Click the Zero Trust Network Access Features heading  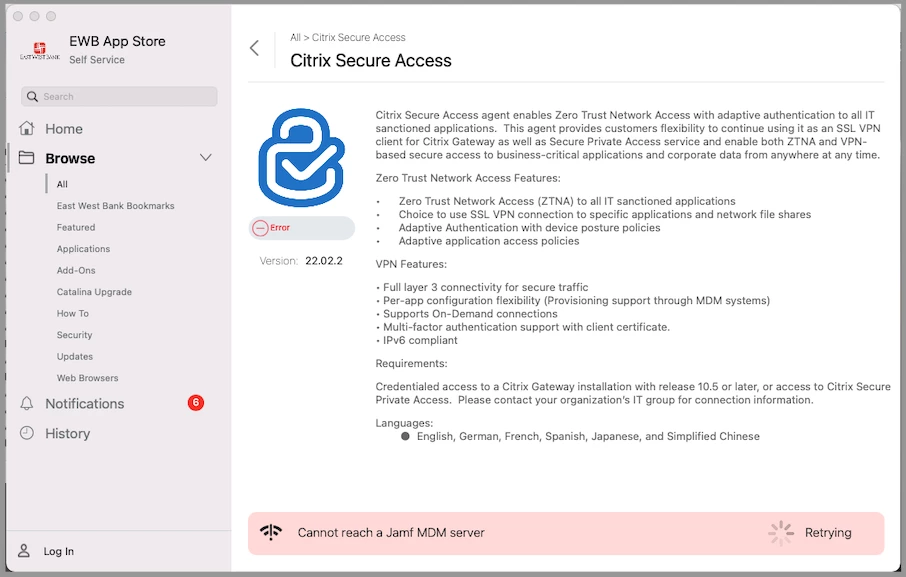point(468,178)
